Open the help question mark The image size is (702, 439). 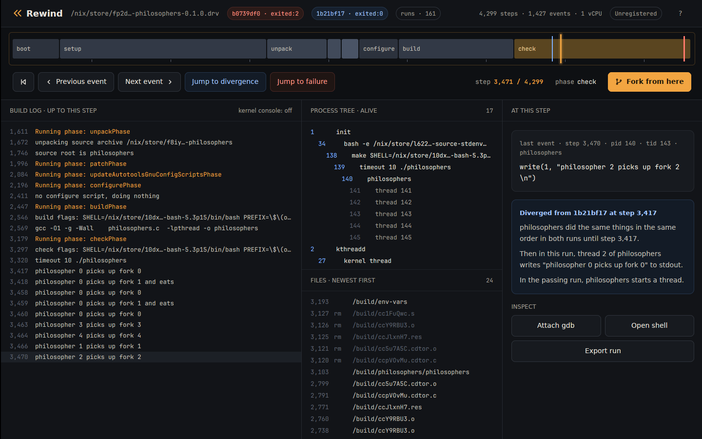point(680,13)
